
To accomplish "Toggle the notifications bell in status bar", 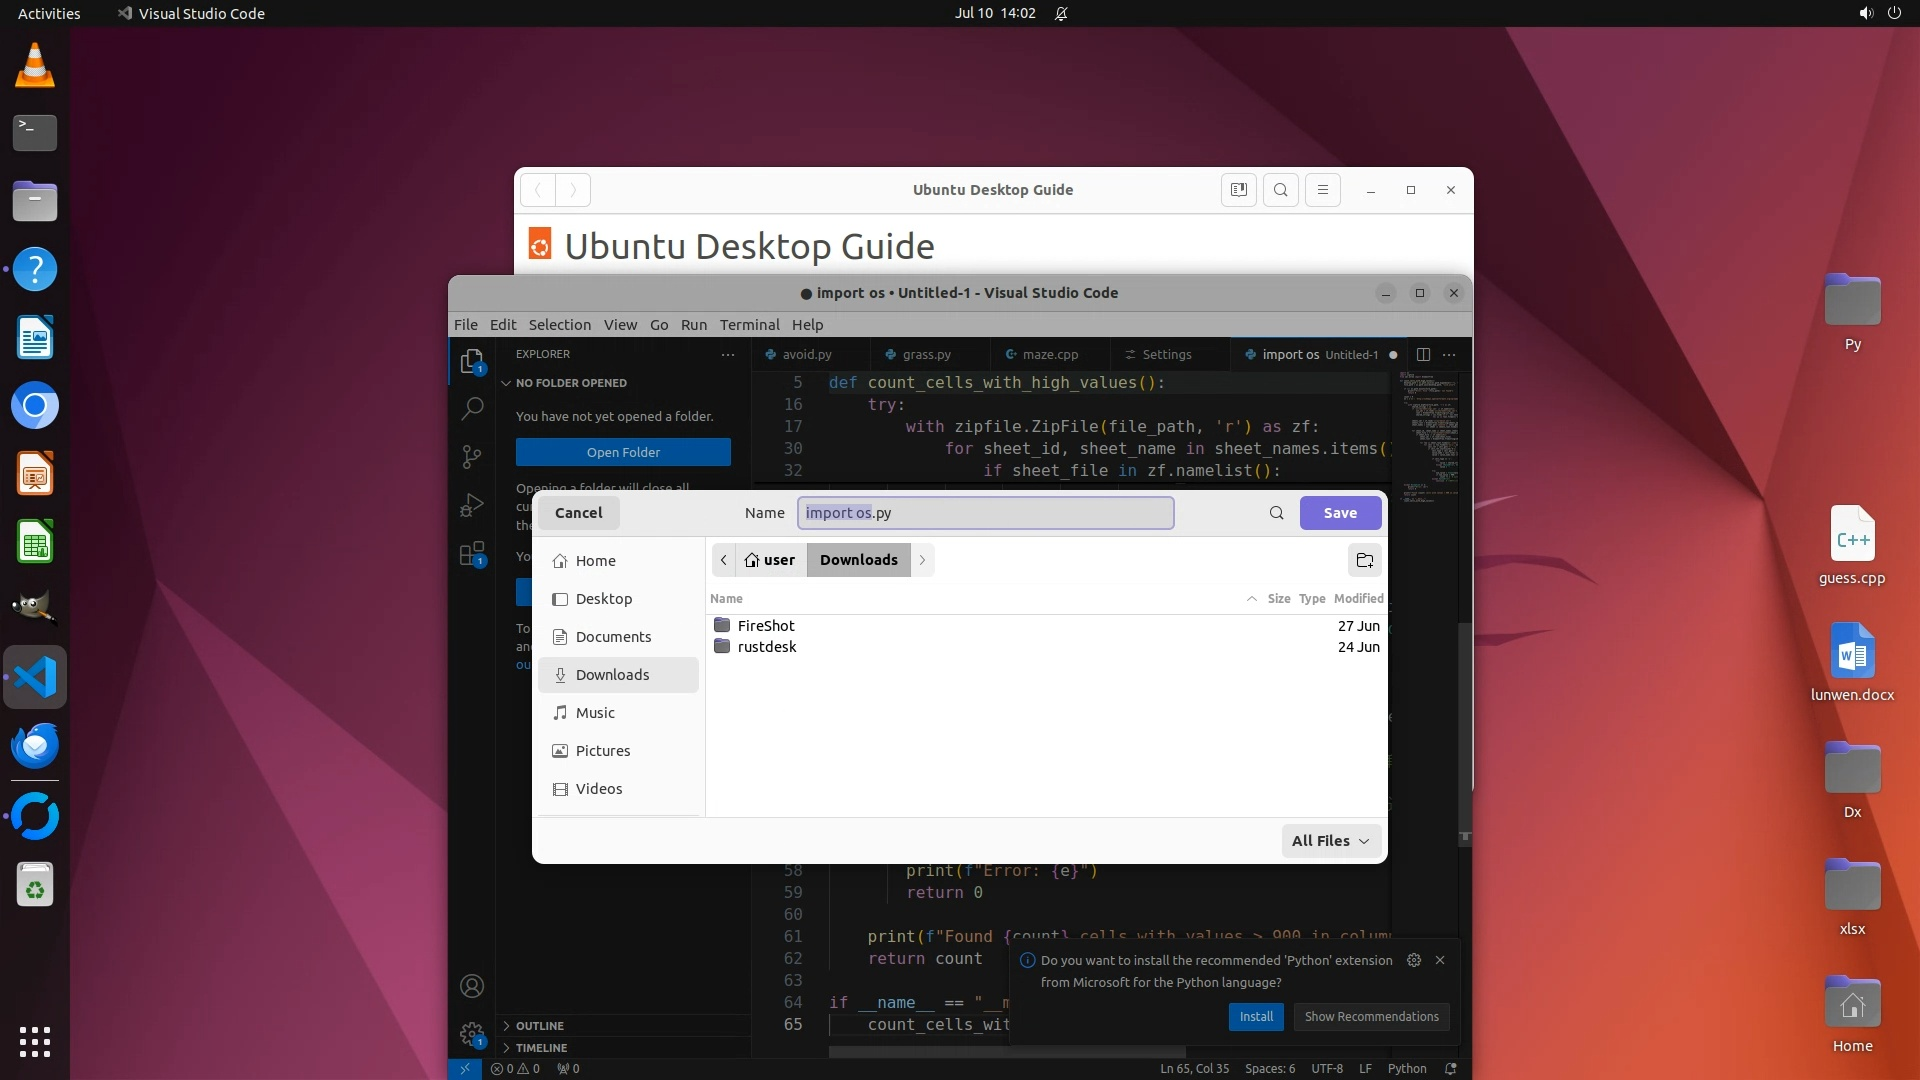I will click(1451, 1068).
